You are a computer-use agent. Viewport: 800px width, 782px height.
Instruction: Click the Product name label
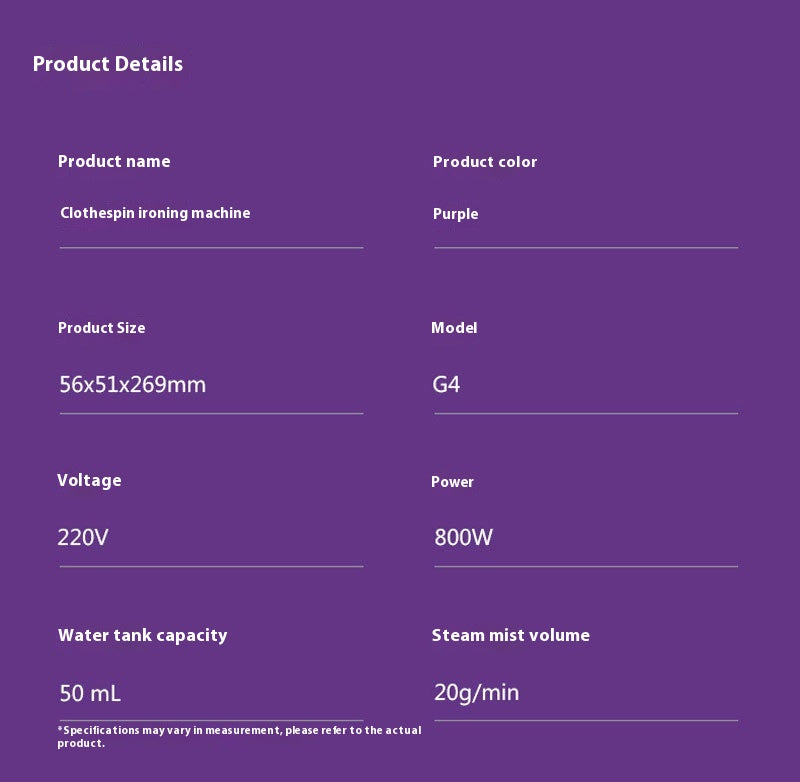click(114, 161)
